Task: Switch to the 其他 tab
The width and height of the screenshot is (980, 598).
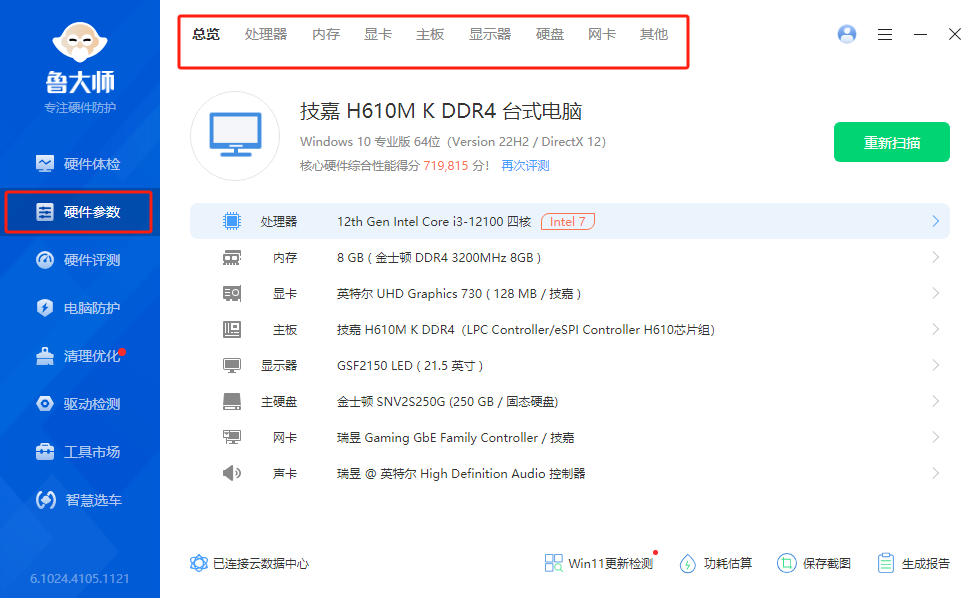Action: coord(654,34)
